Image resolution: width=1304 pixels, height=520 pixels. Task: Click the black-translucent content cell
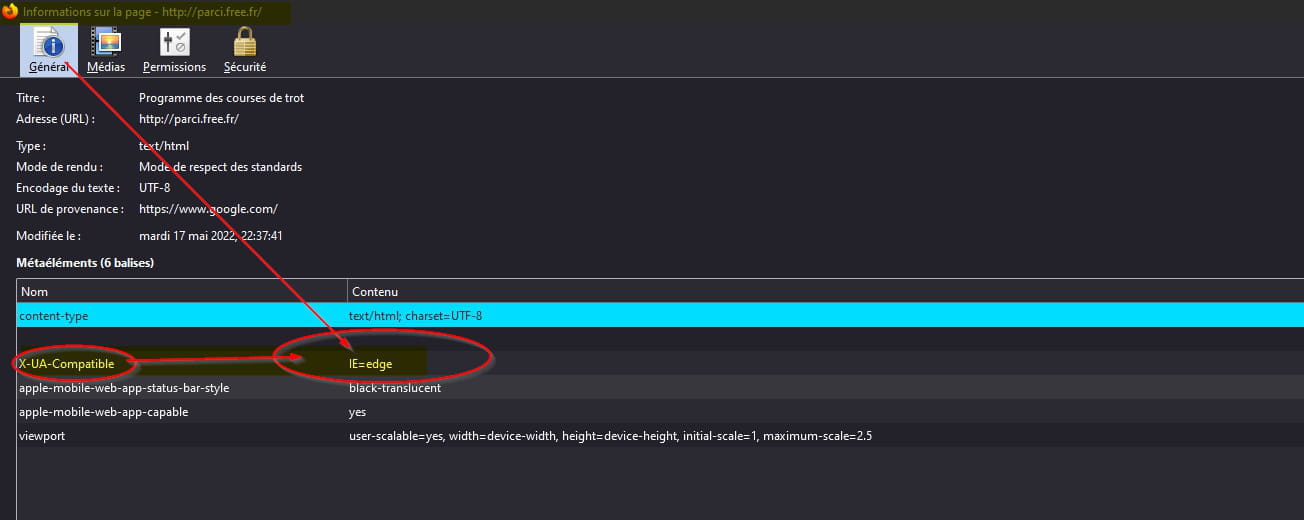coord(395,388)
